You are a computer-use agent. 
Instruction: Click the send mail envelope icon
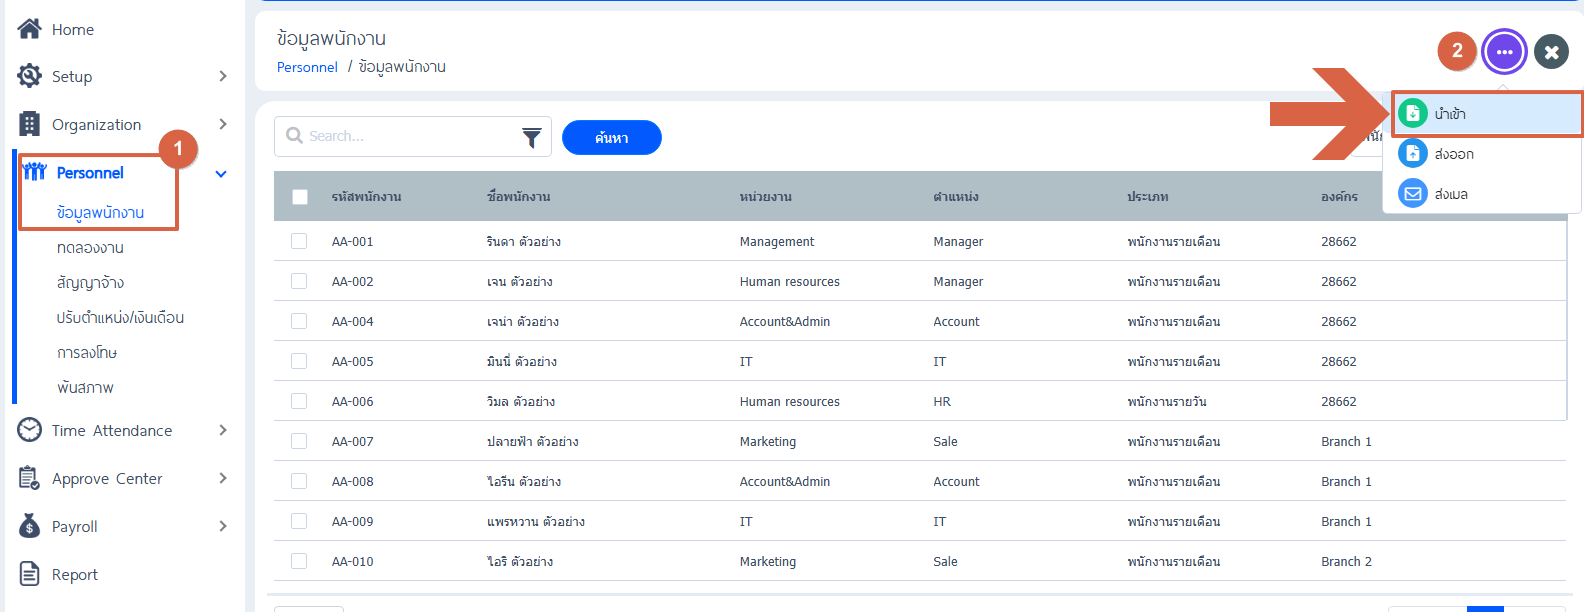point(1413,193)
